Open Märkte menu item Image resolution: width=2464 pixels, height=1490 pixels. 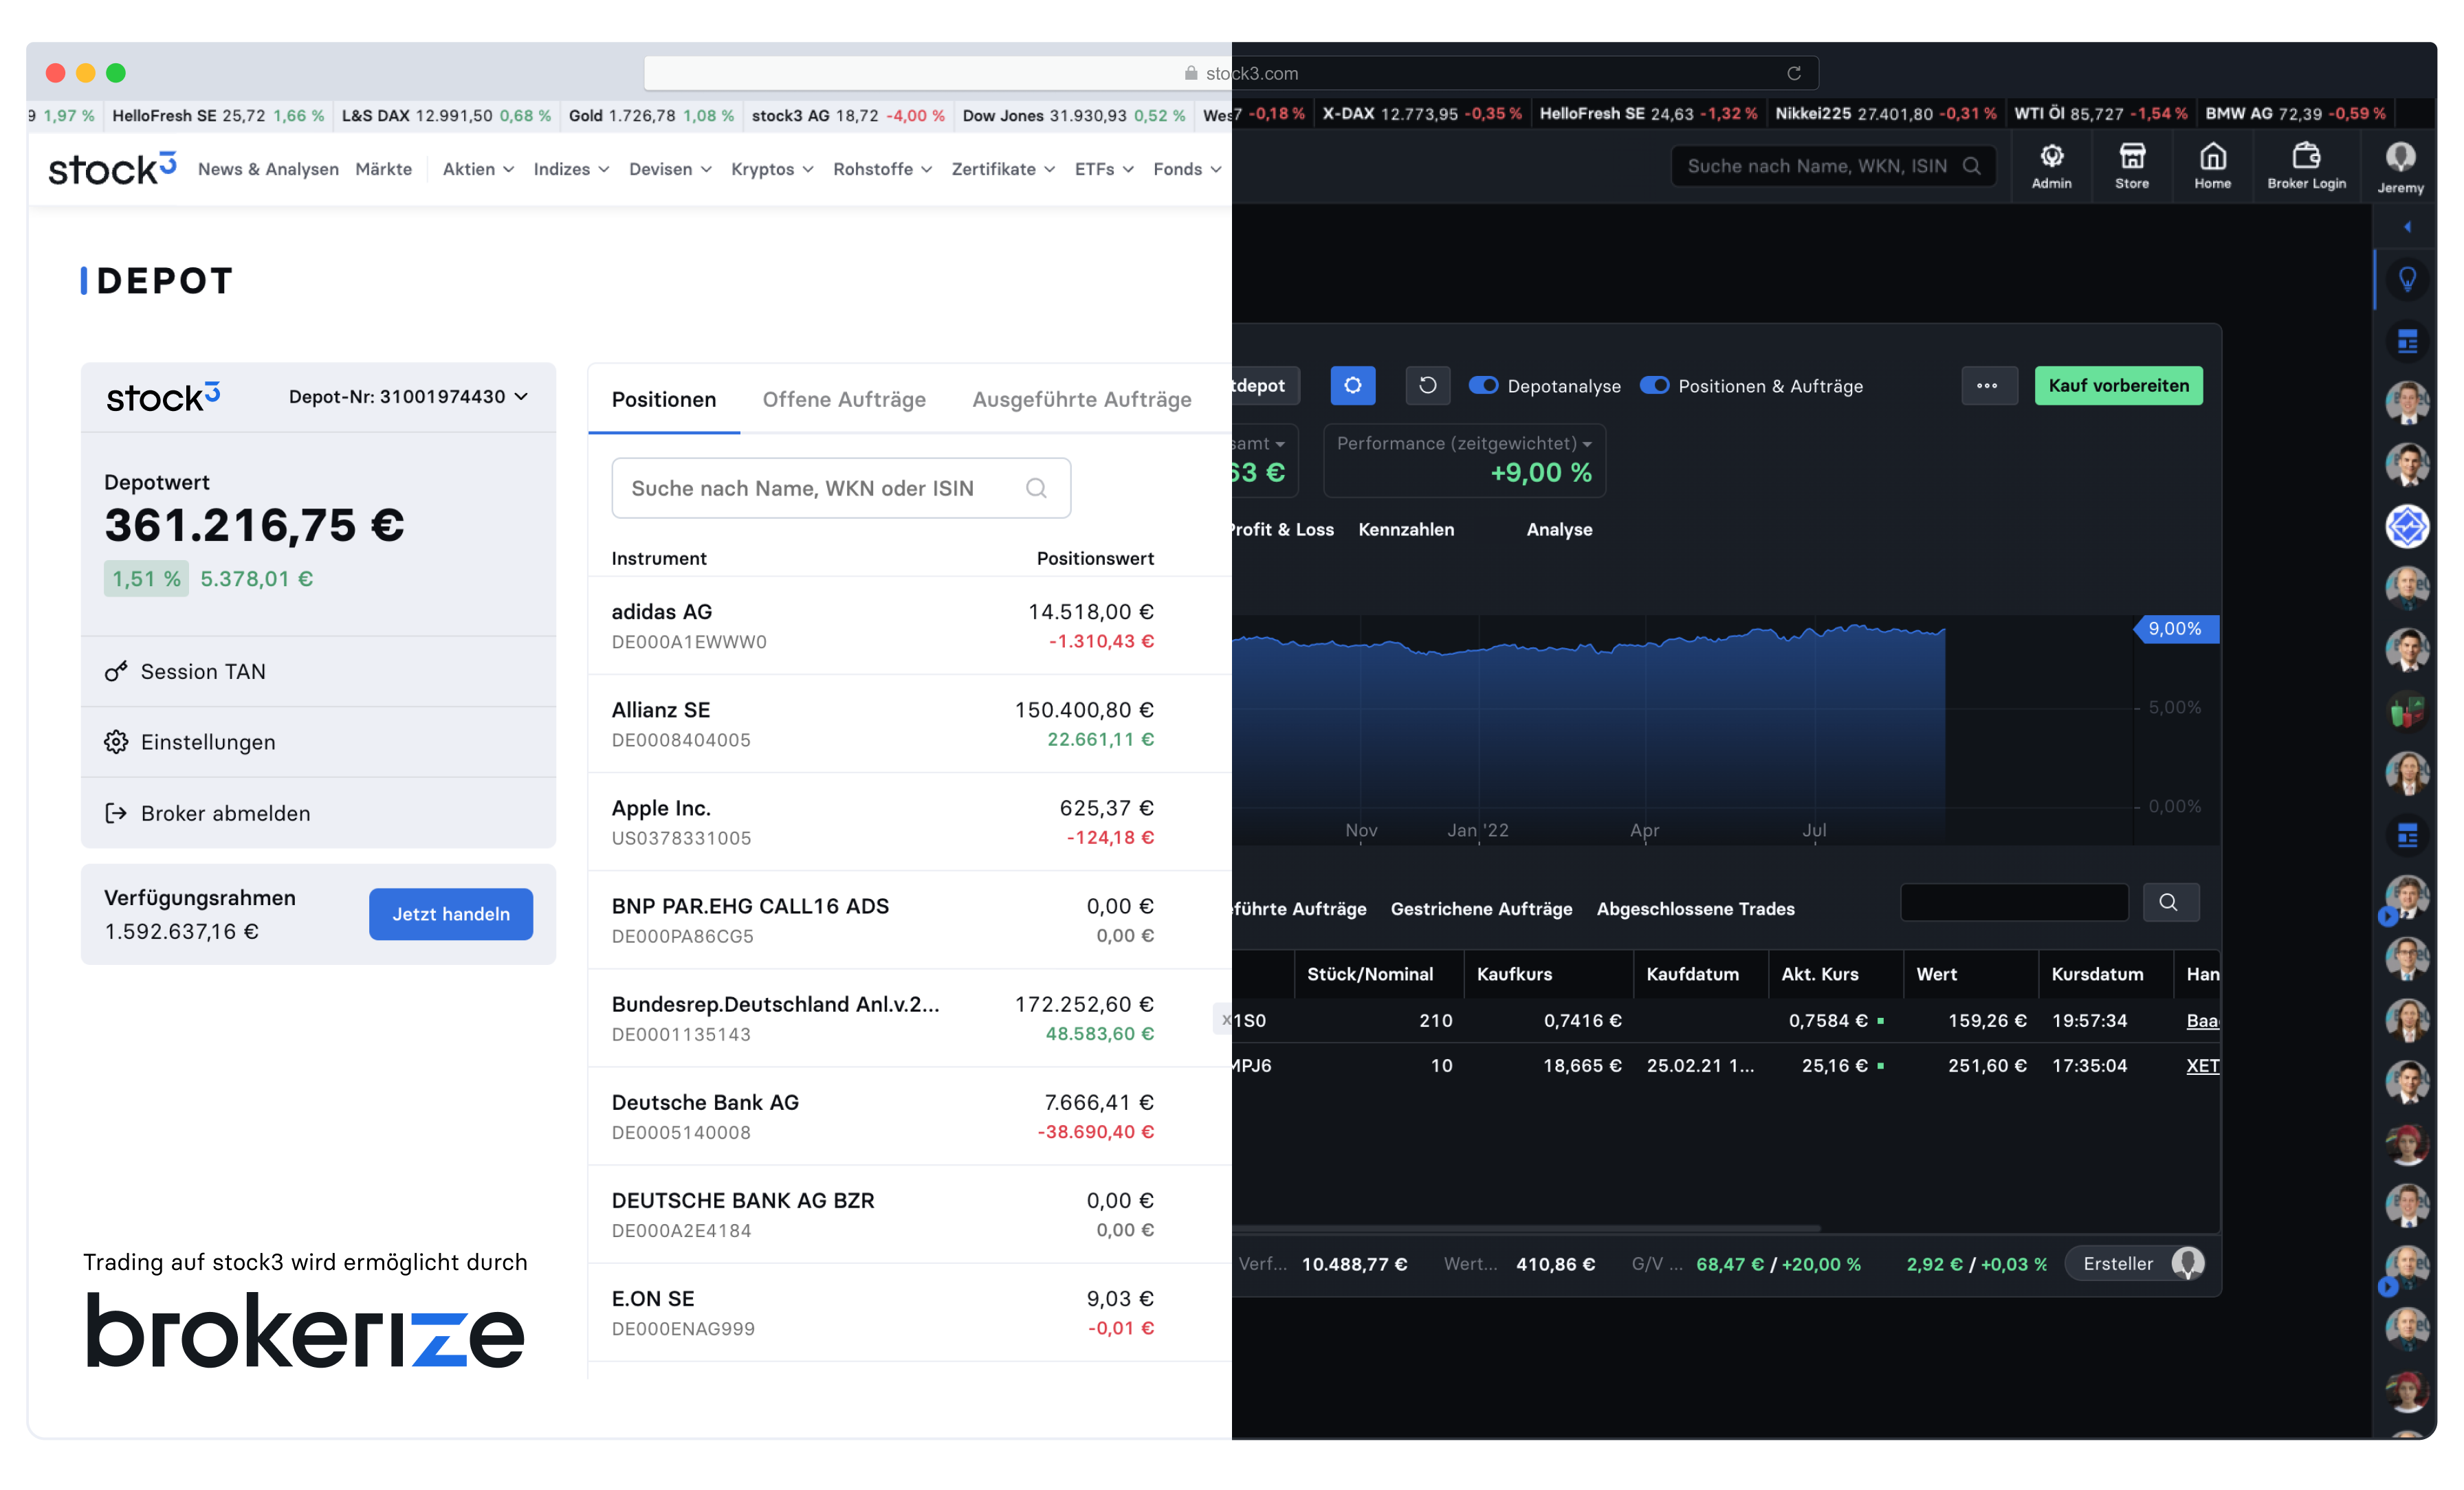tap(384, 169)
